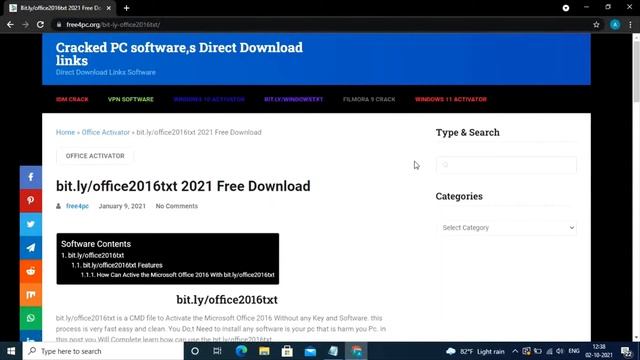Jump to contents item 1. bit.ly/office2016txt
The height and width of the screenshot is (360, 640).
(x=93, y=255)
